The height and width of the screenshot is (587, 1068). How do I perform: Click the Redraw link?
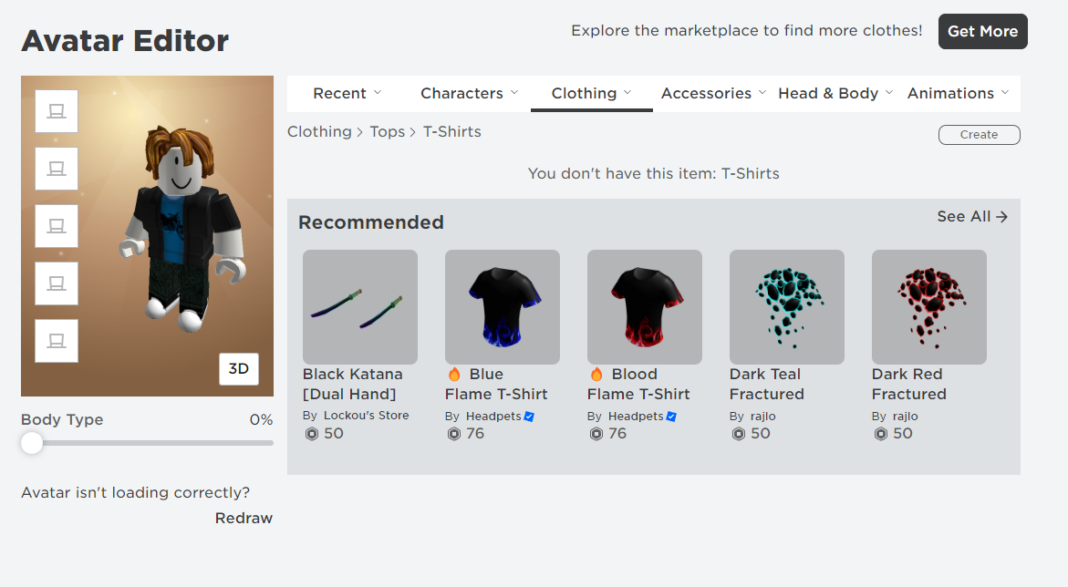243,518
